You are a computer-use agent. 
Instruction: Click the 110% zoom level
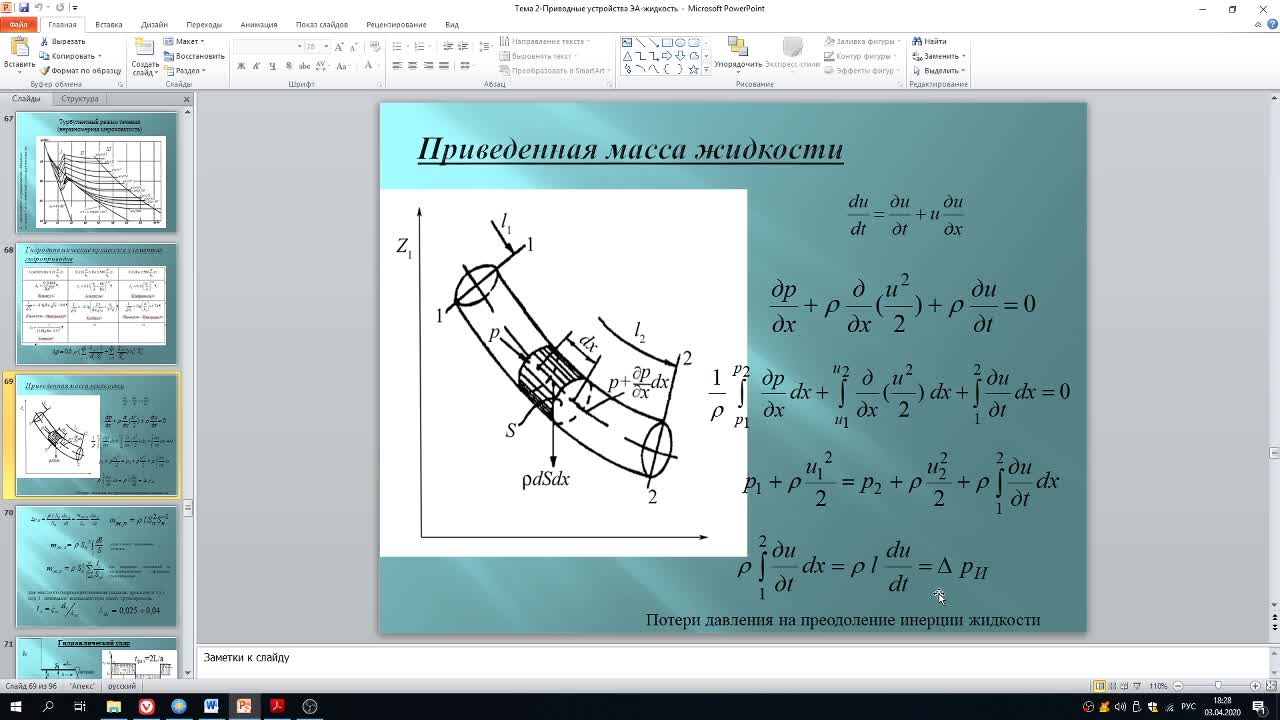pyautogui.click(x=1158, y=686)
